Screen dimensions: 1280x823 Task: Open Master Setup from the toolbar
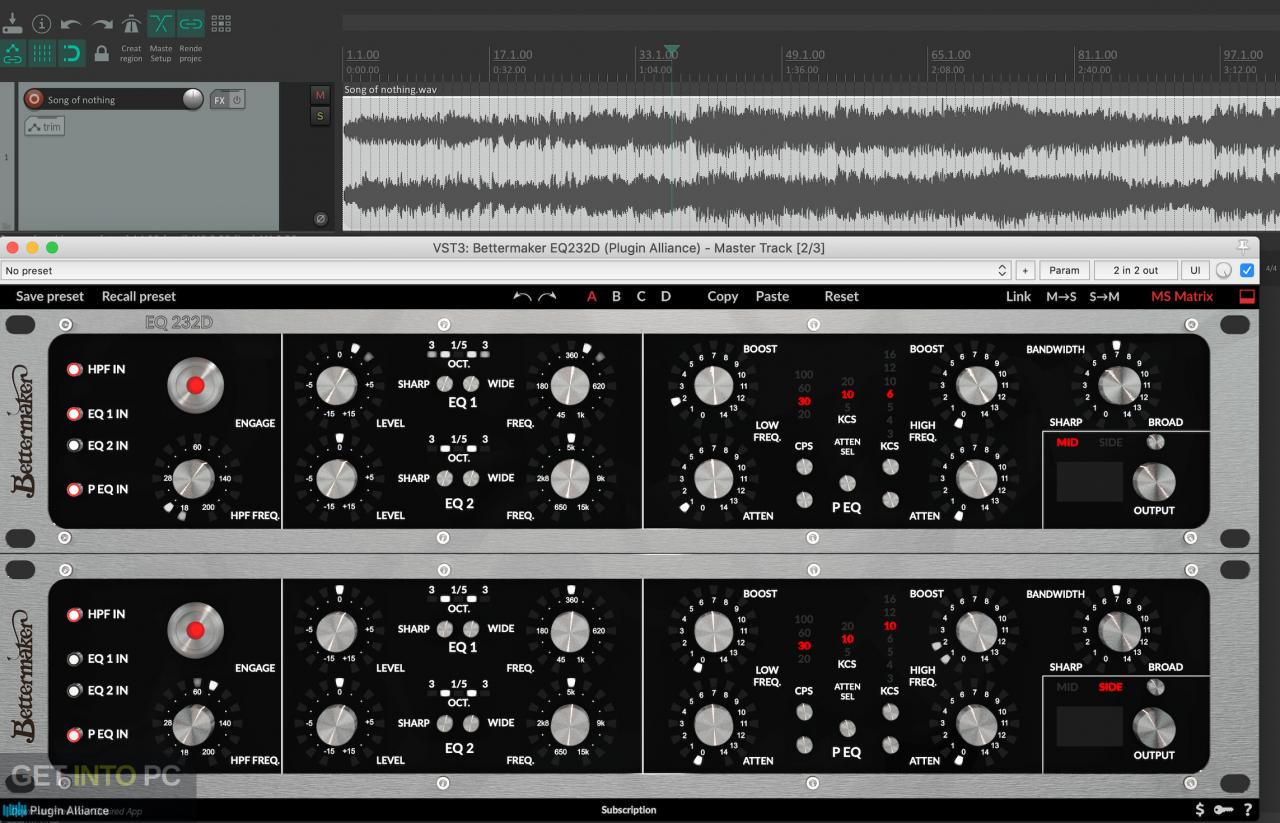click(x=161, y=53)
